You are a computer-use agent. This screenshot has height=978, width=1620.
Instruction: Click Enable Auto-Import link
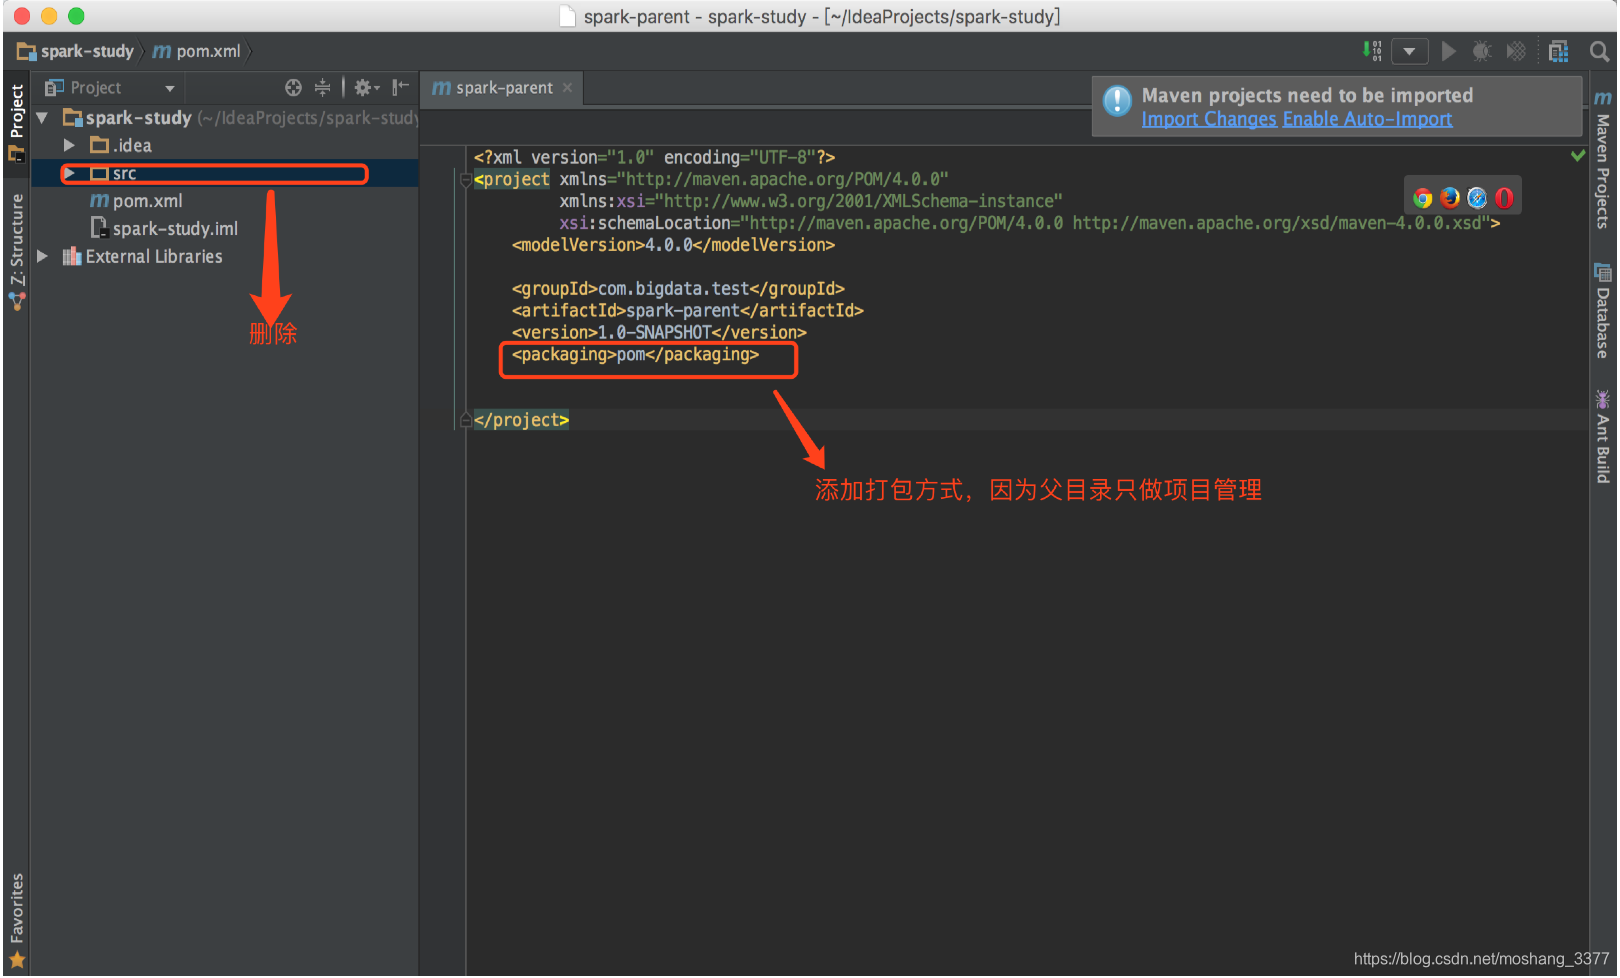1367,119
